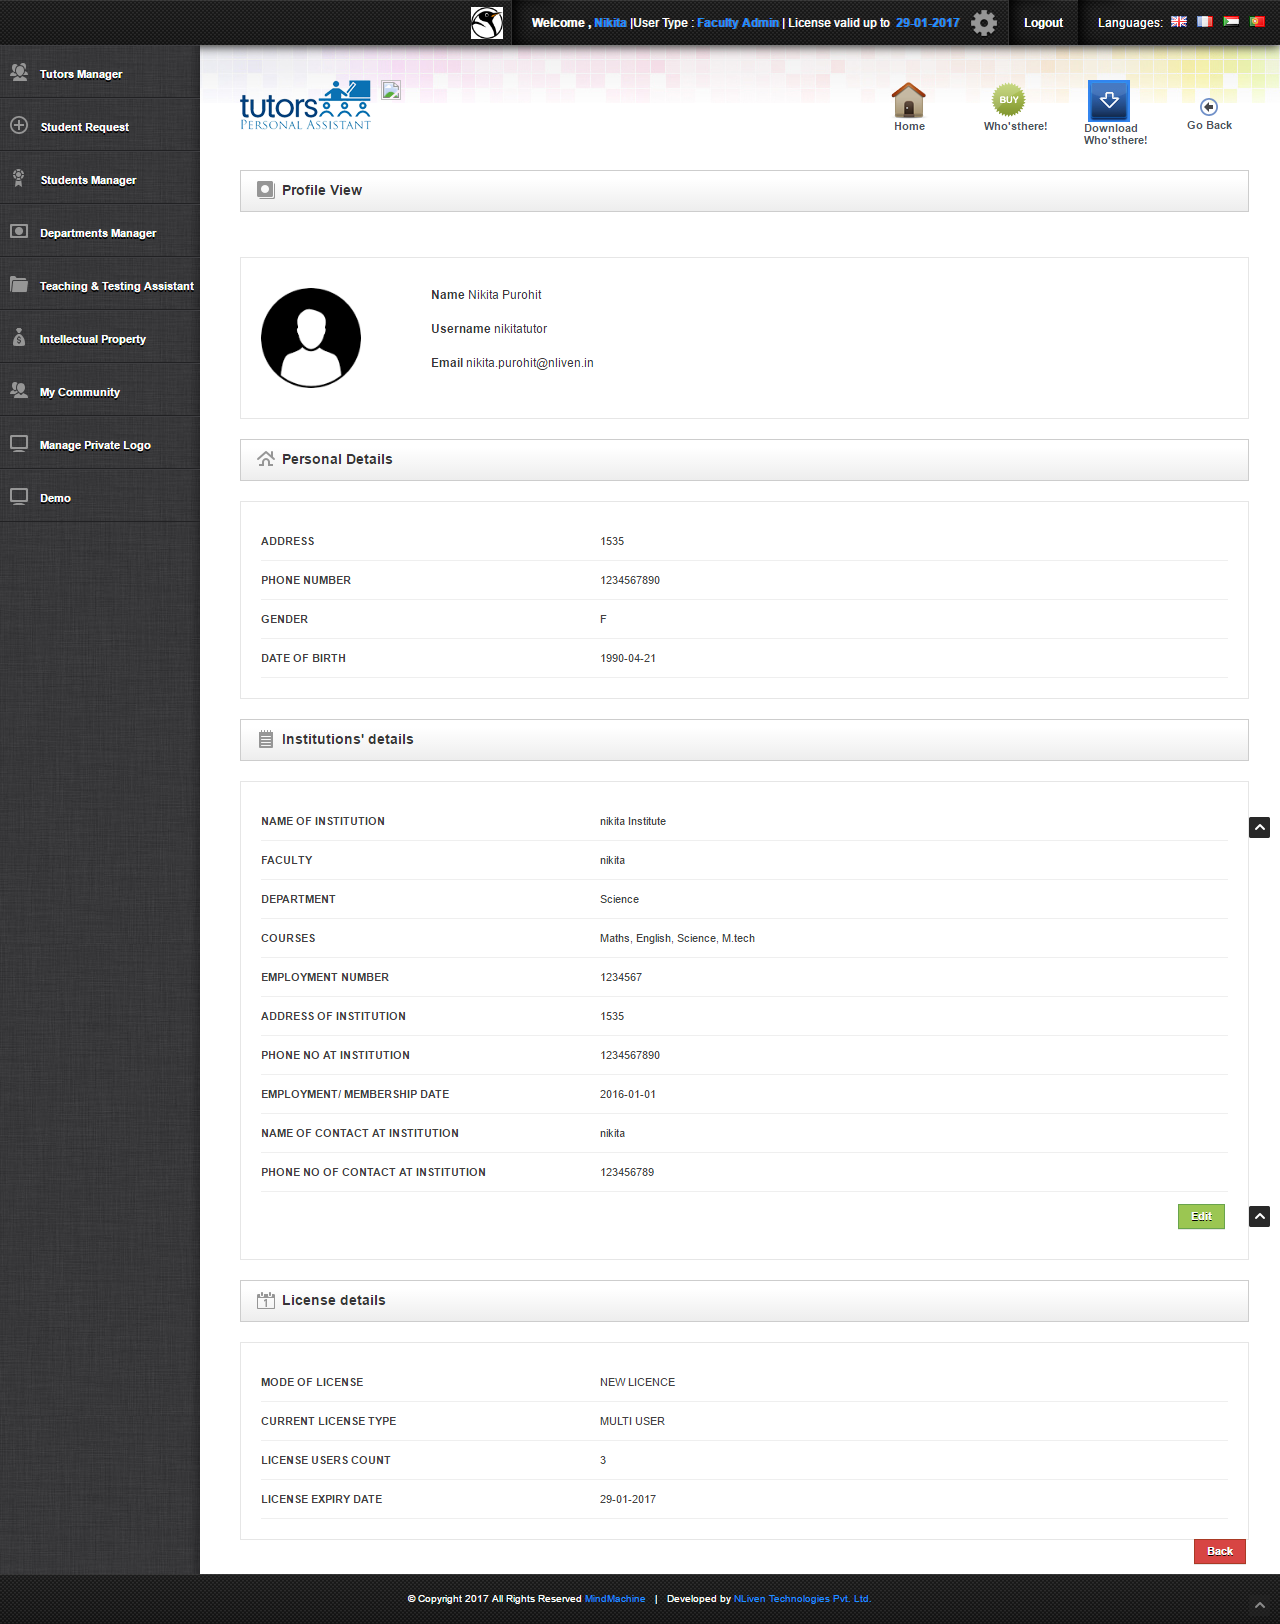Screen dimensions: 1280x1624
Task: Click the Tutors Manager people icon
Action: coord(19,72)
